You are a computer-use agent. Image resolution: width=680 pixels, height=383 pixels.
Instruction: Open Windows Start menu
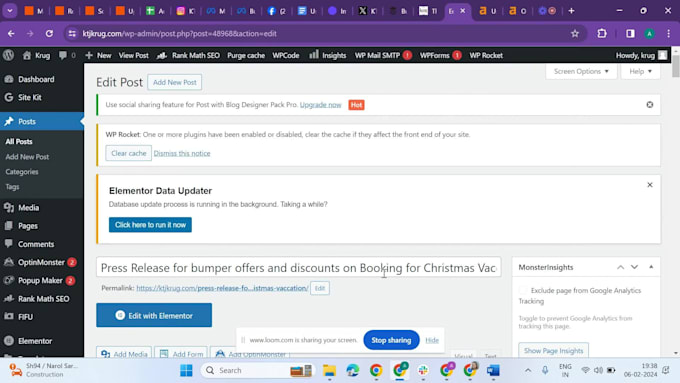(x=186, y=370)
